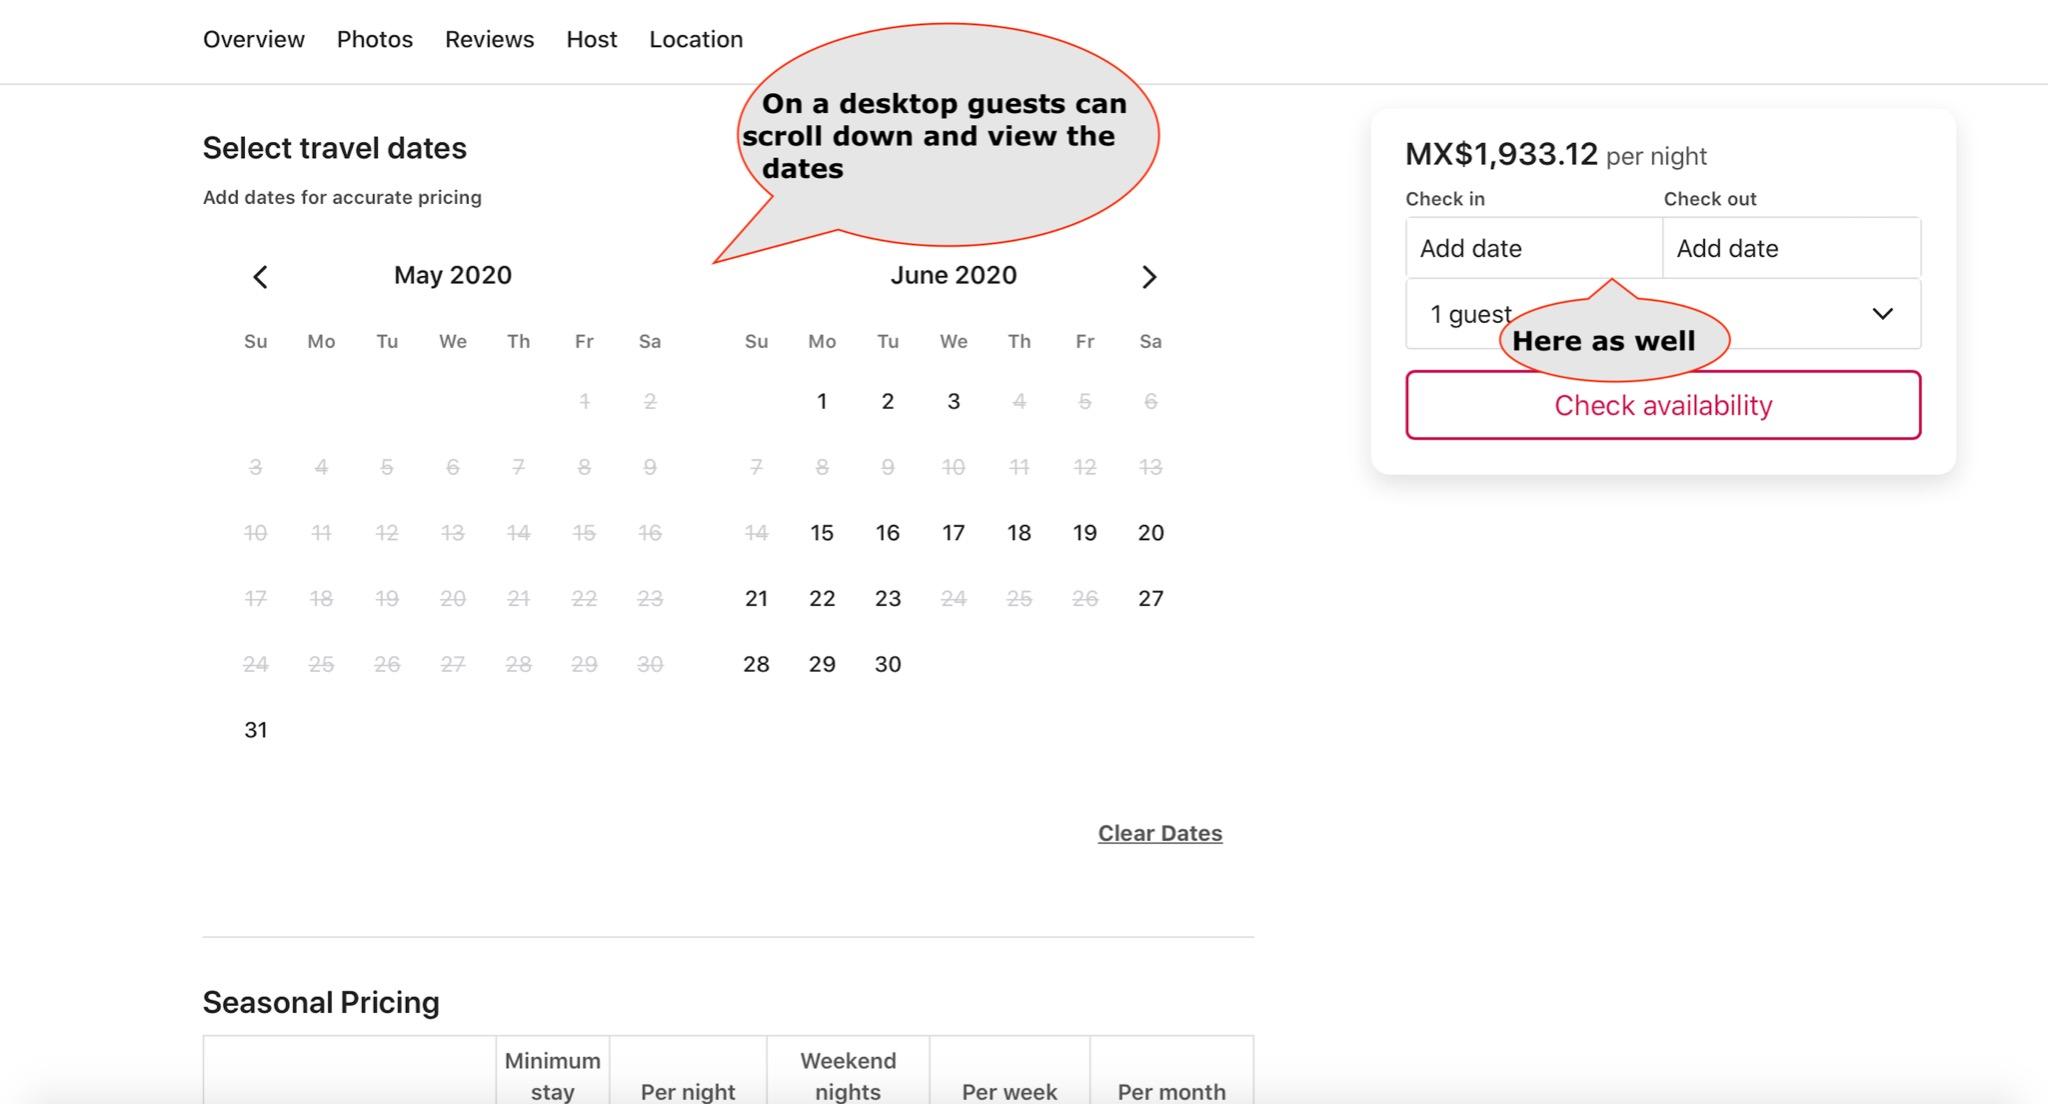Pick May 31 in the calendar
This screenshot has height=1104, width=2048.
click(x=255, y=730)
